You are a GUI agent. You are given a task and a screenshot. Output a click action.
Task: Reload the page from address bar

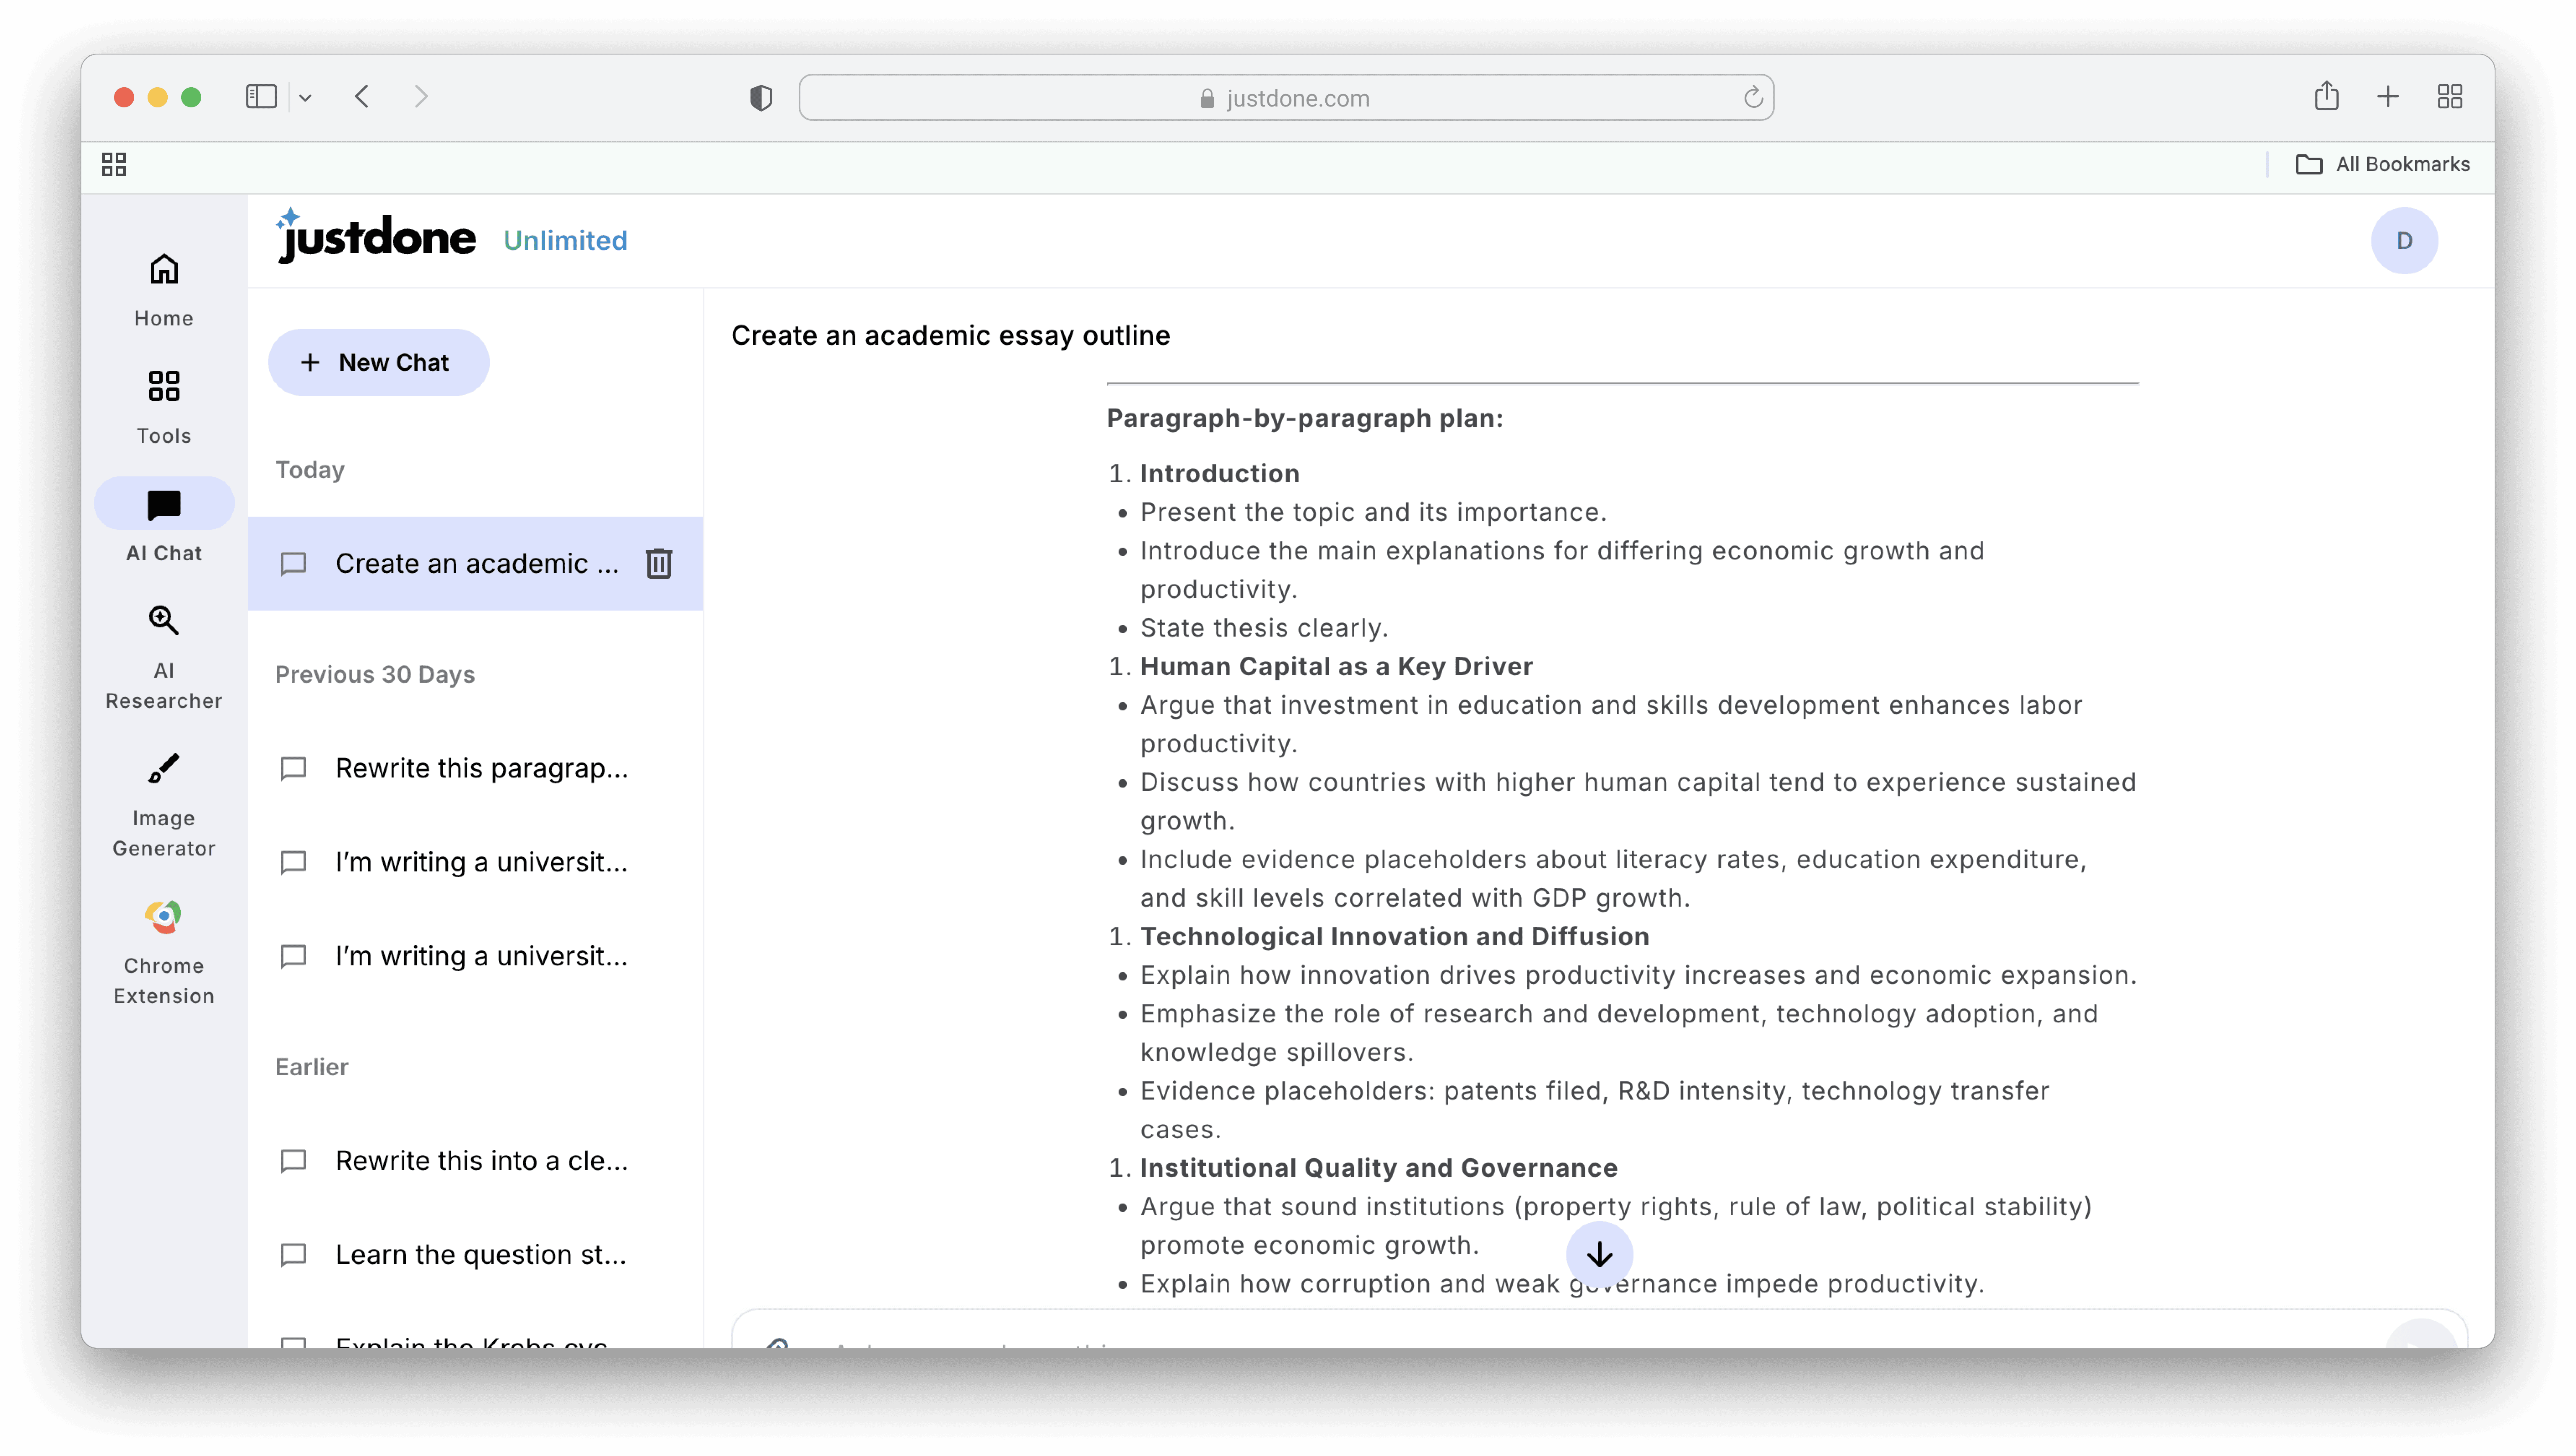click(1752, 98)
